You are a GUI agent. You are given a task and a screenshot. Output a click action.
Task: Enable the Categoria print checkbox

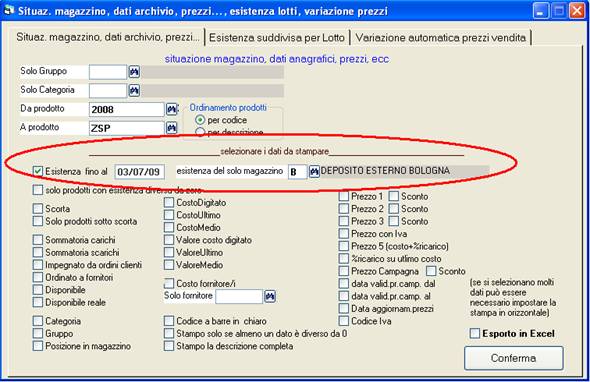click(38, 321)
